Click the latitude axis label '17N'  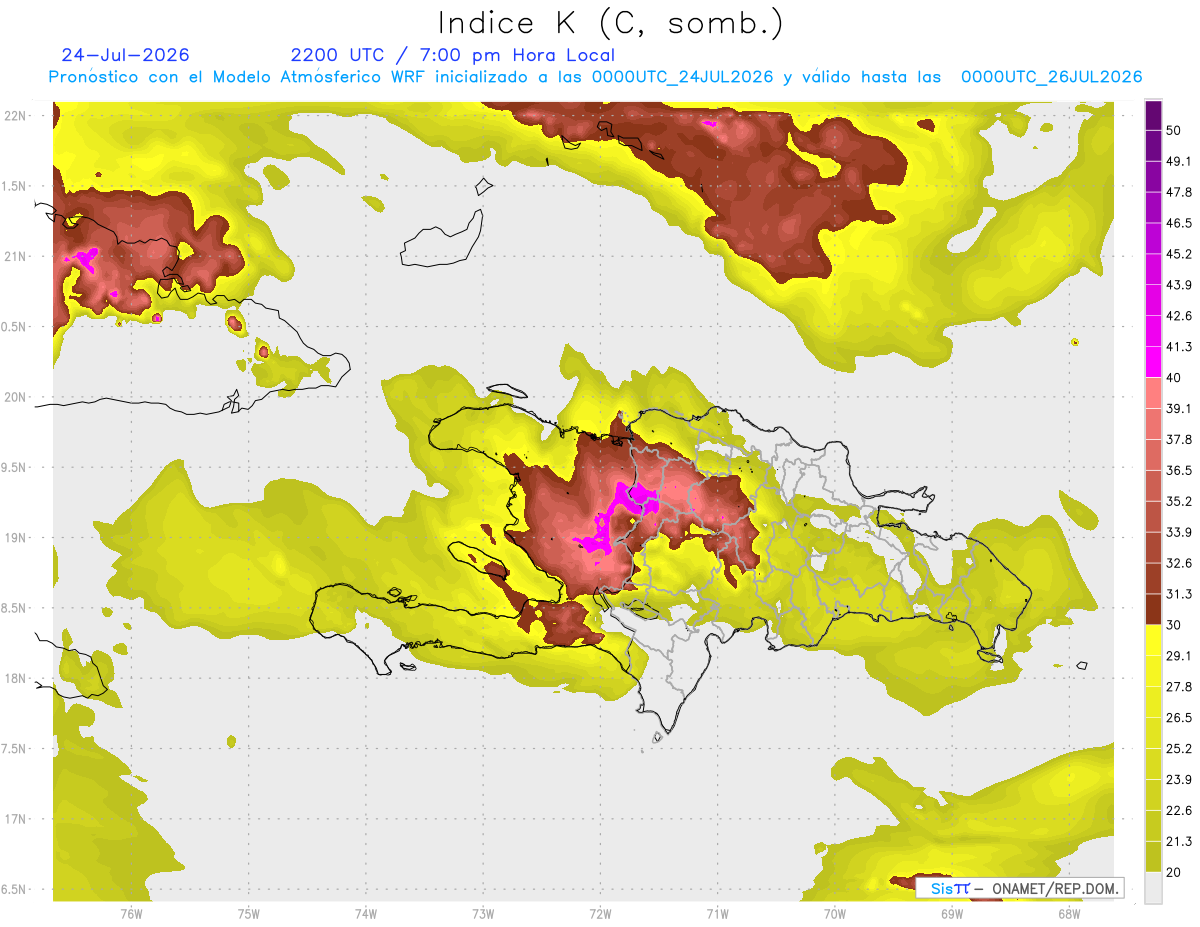coord(17,820)
